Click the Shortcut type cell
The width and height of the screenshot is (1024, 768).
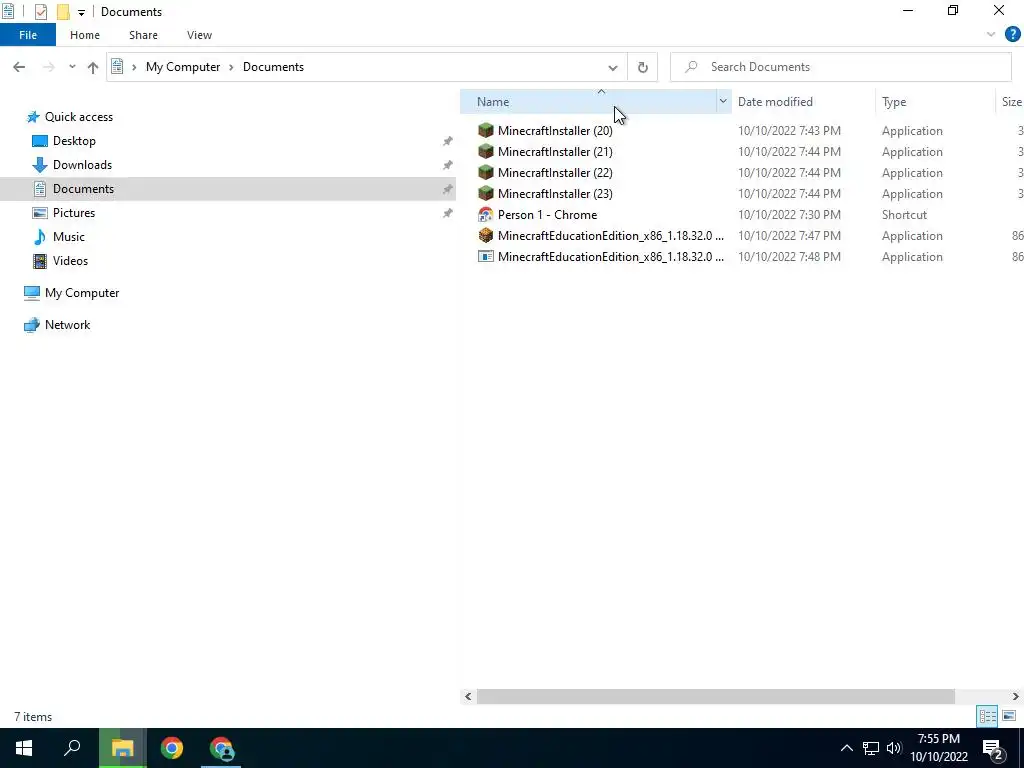click(x=904, y=215)
